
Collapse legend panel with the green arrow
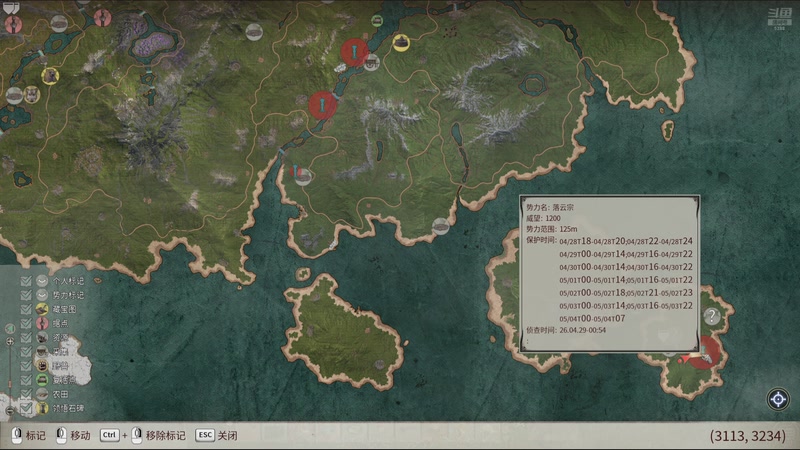pos(10,329)
